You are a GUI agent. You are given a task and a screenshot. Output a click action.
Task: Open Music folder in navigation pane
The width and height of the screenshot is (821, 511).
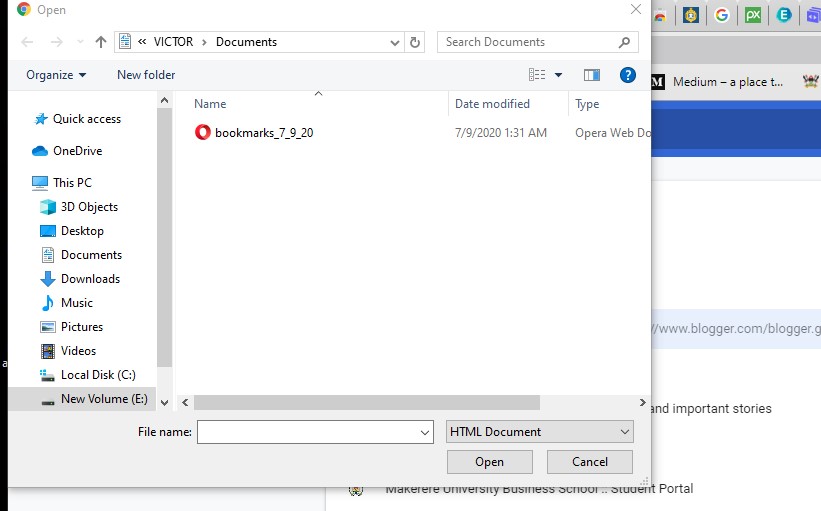click(x=76, y=303)
